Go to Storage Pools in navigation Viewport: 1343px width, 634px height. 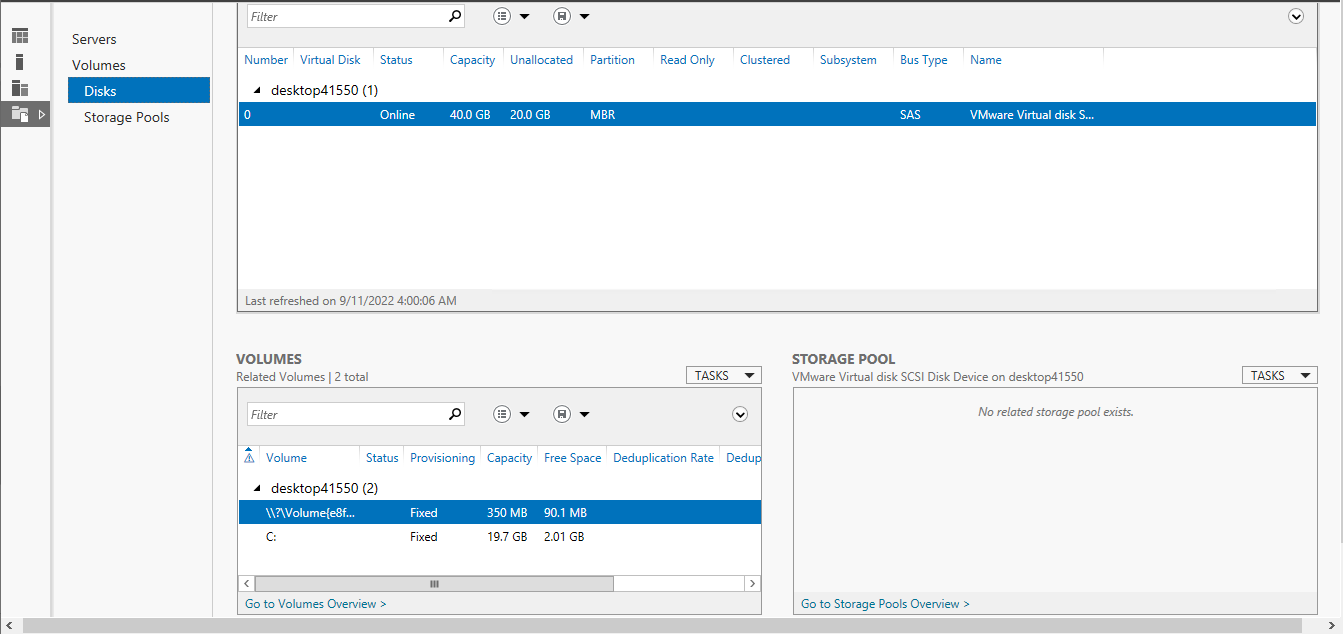[126, 117]
